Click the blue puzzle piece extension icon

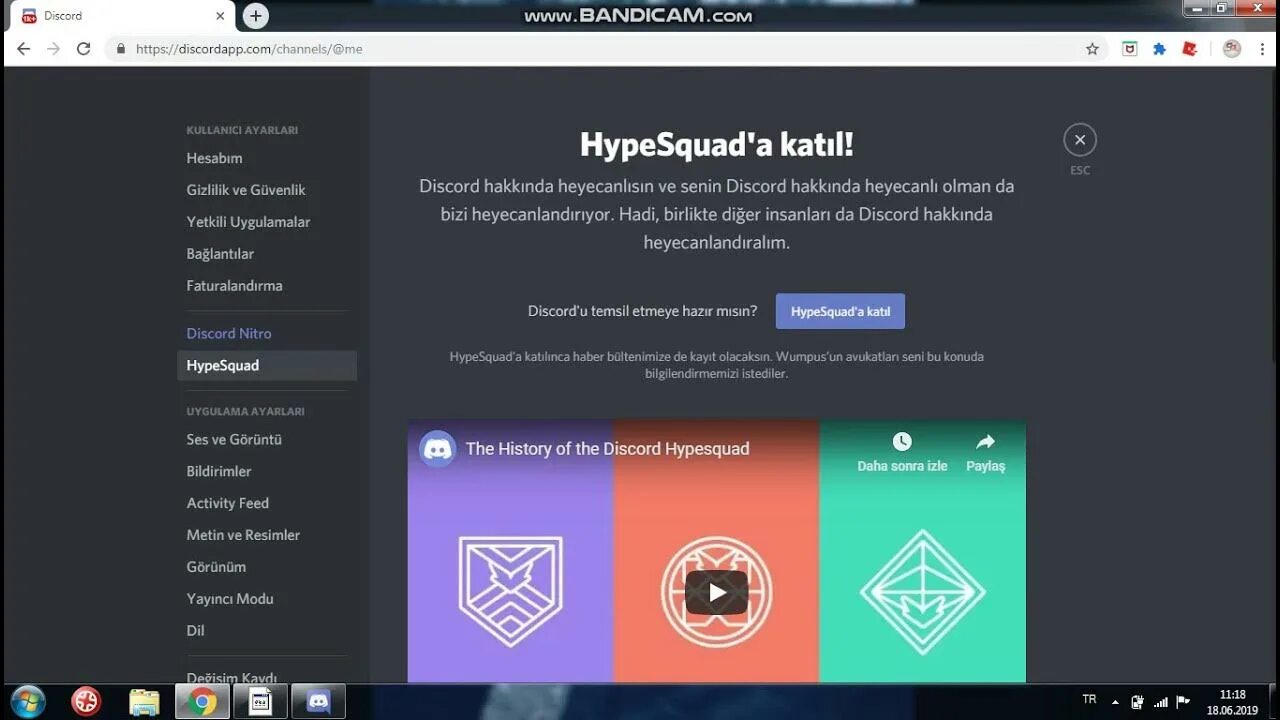pos(1159,48)
